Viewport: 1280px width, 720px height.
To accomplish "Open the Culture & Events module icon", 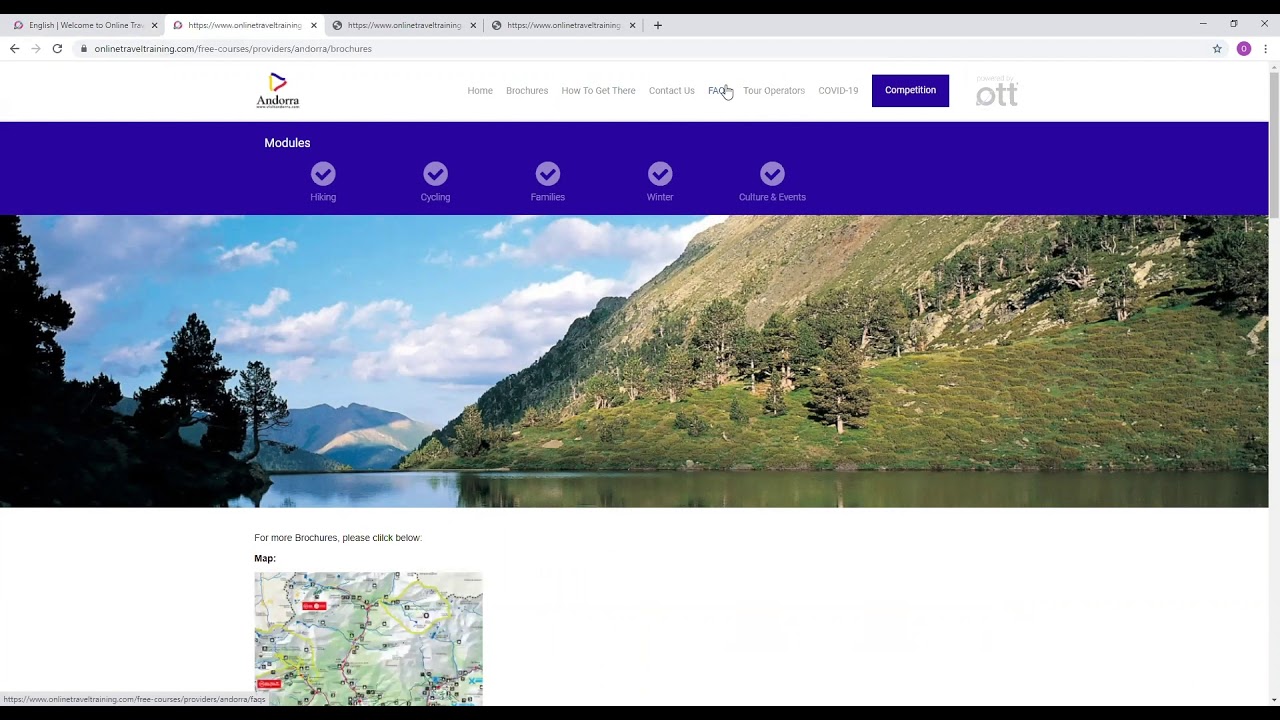I will [x=772, y=174].
